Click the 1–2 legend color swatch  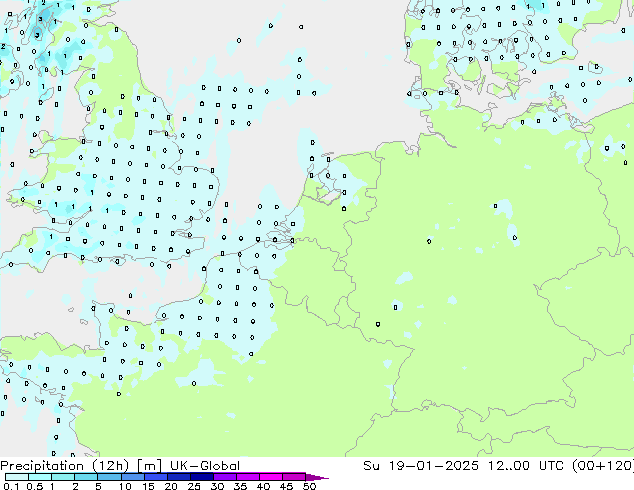(63, 477)
